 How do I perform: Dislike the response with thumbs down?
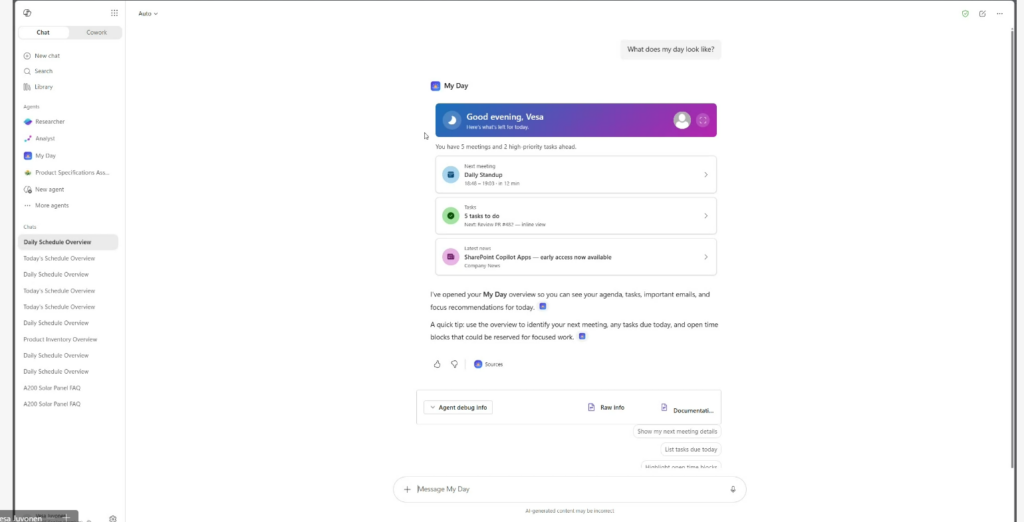tap(455, 364)
